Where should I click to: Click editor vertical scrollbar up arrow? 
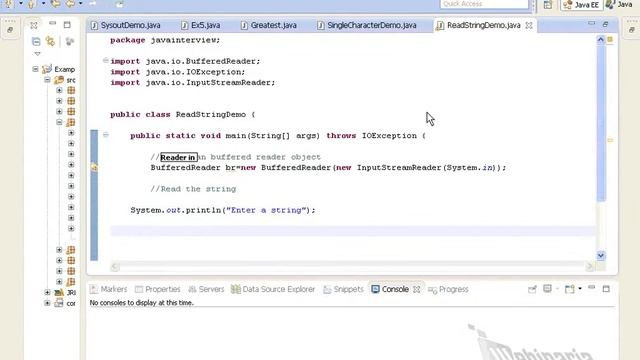600,40
